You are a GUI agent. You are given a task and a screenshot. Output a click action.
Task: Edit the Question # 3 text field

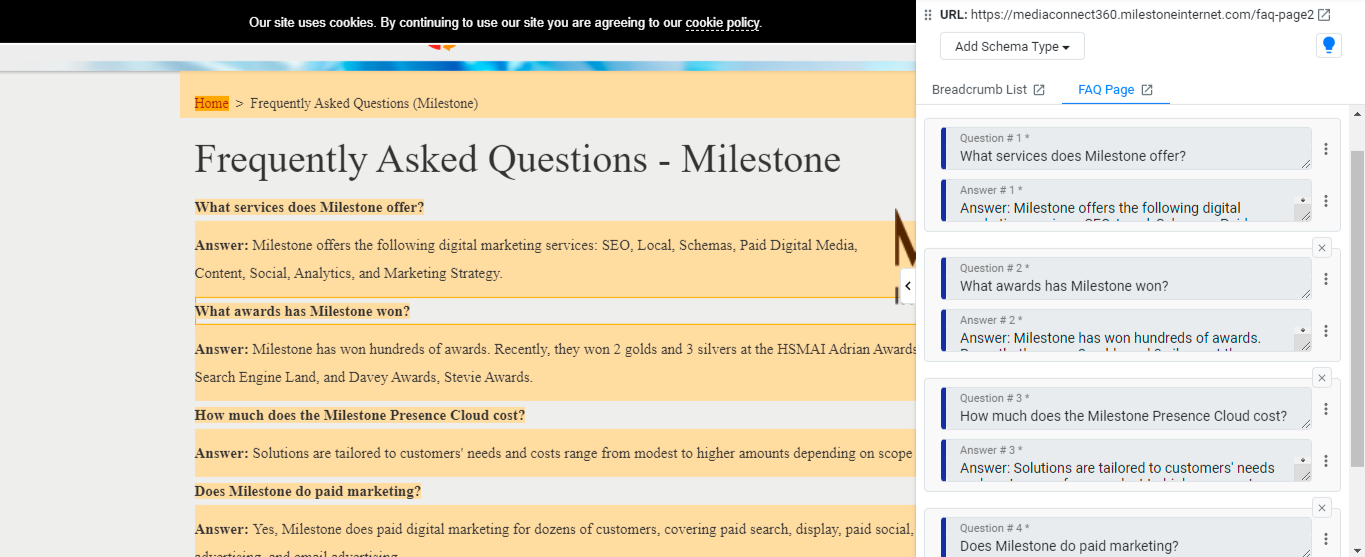click(x=1126, y=408)
